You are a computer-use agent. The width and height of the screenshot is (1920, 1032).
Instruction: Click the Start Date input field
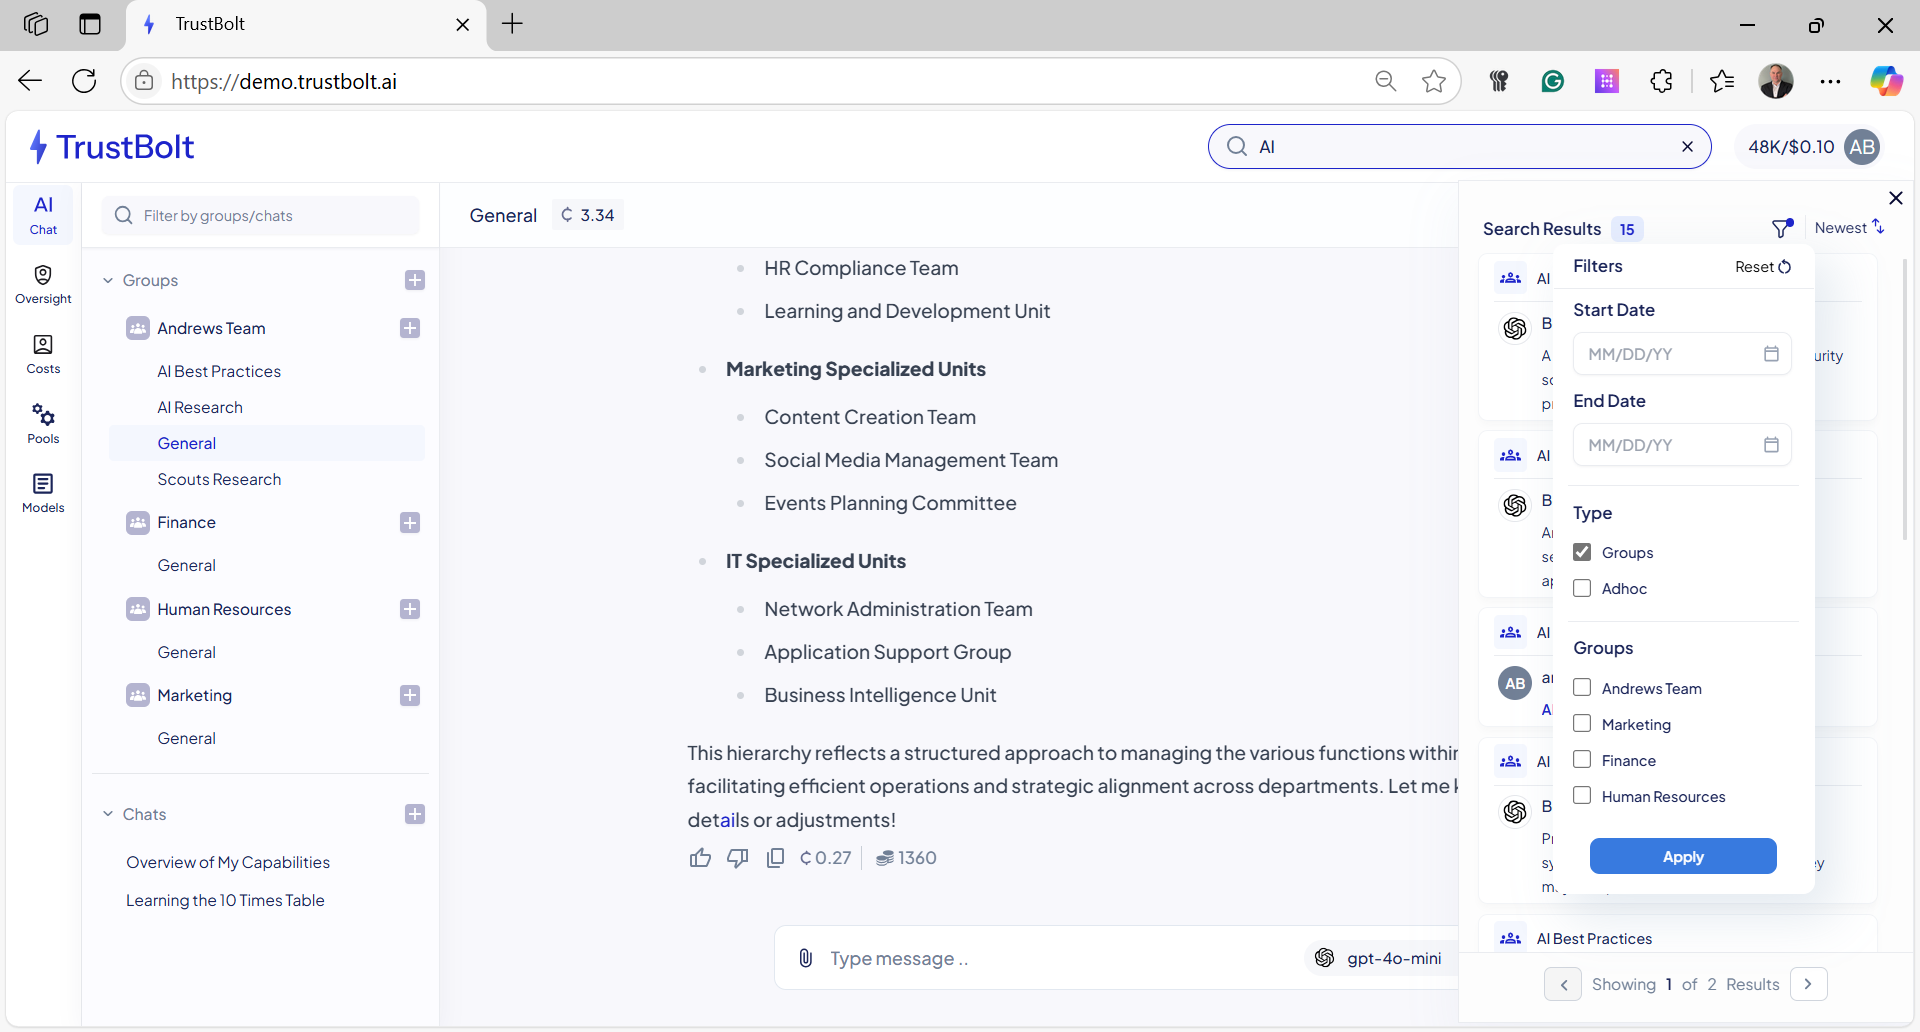[1682, 354]
